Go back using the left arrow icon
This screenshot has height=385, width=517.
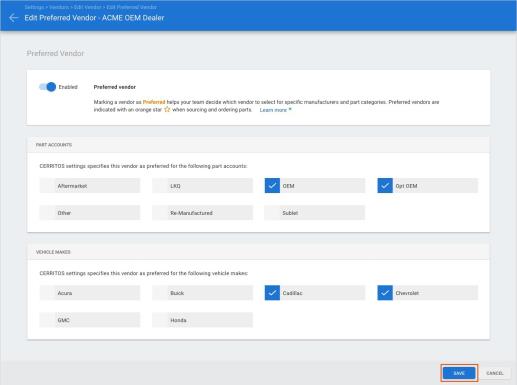13,18
